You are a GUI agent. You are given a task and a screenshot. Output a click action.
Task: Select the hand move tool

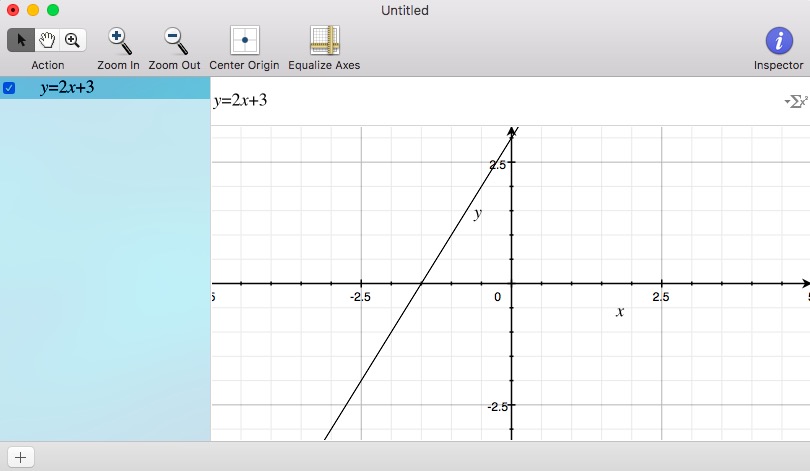coord(46,40)
